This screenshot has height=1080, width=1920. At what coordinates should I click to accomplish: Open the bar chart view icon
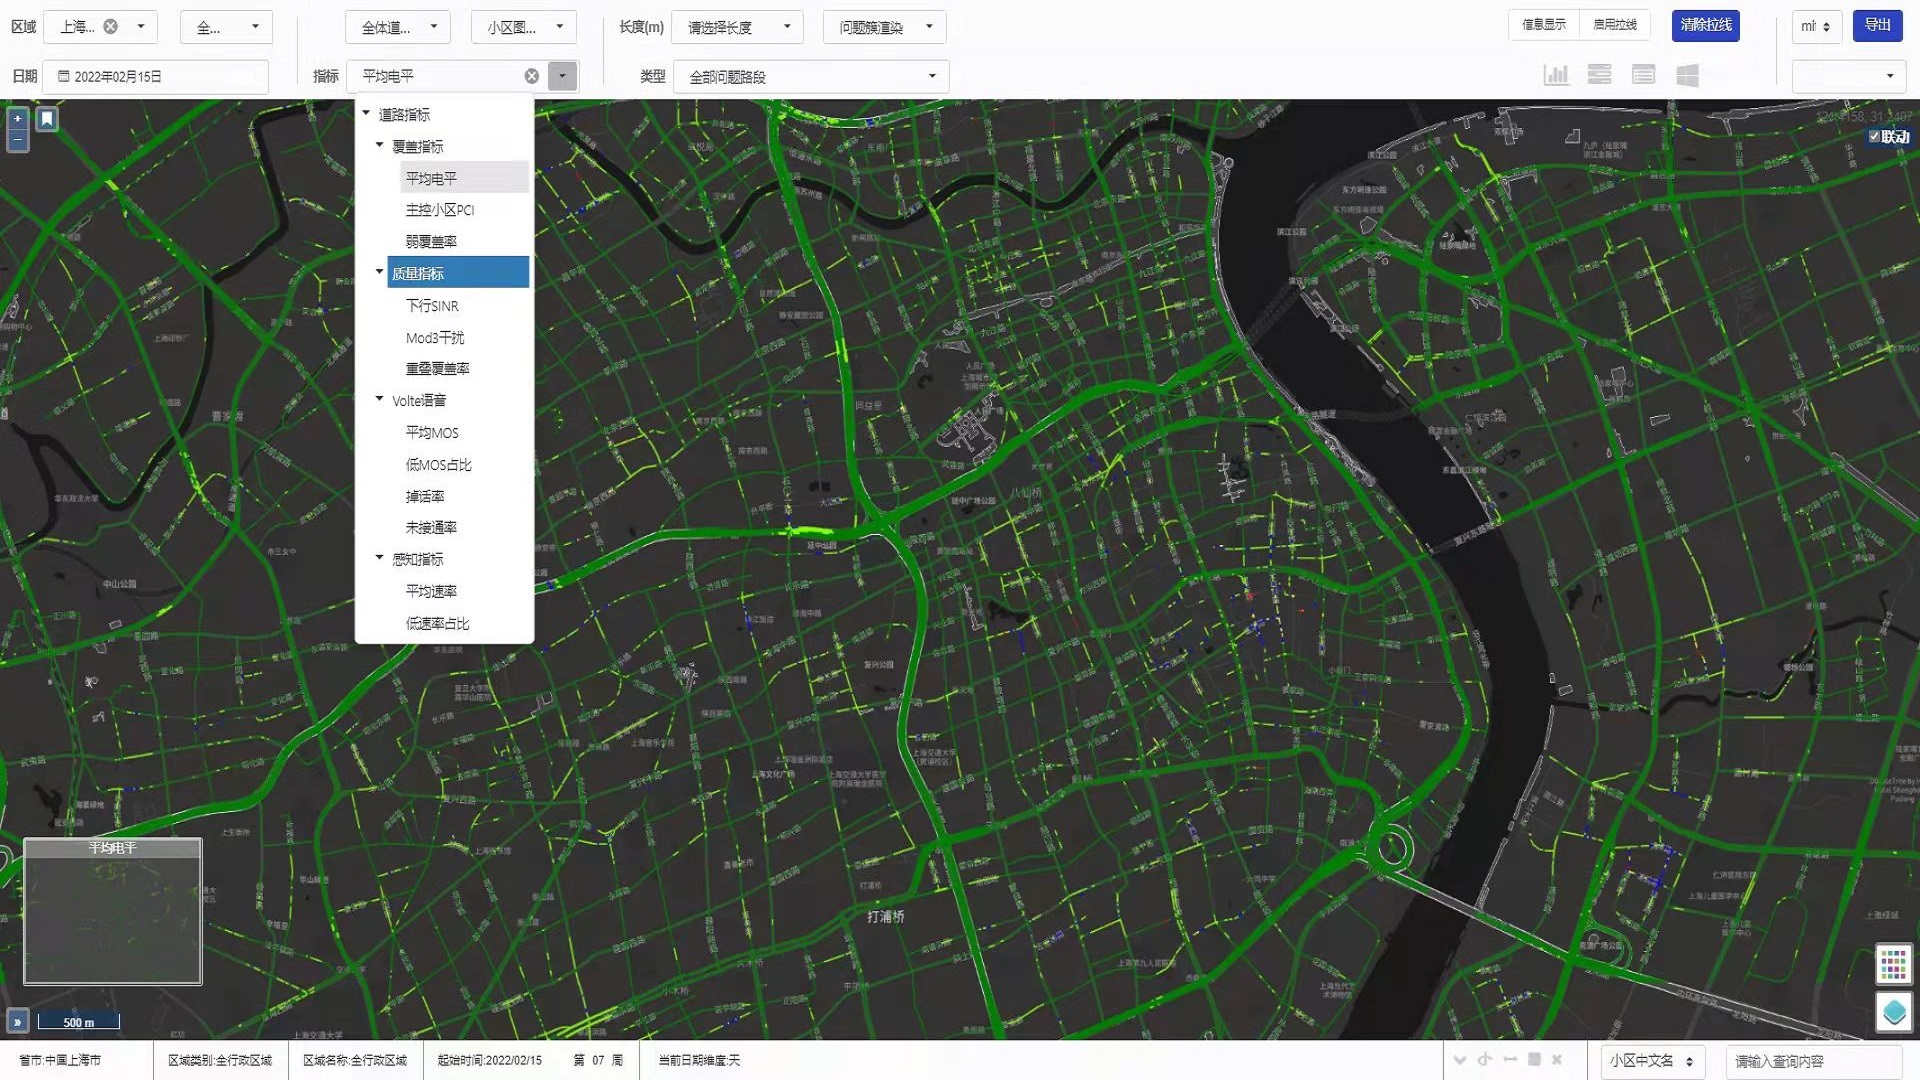(1556, 75)
